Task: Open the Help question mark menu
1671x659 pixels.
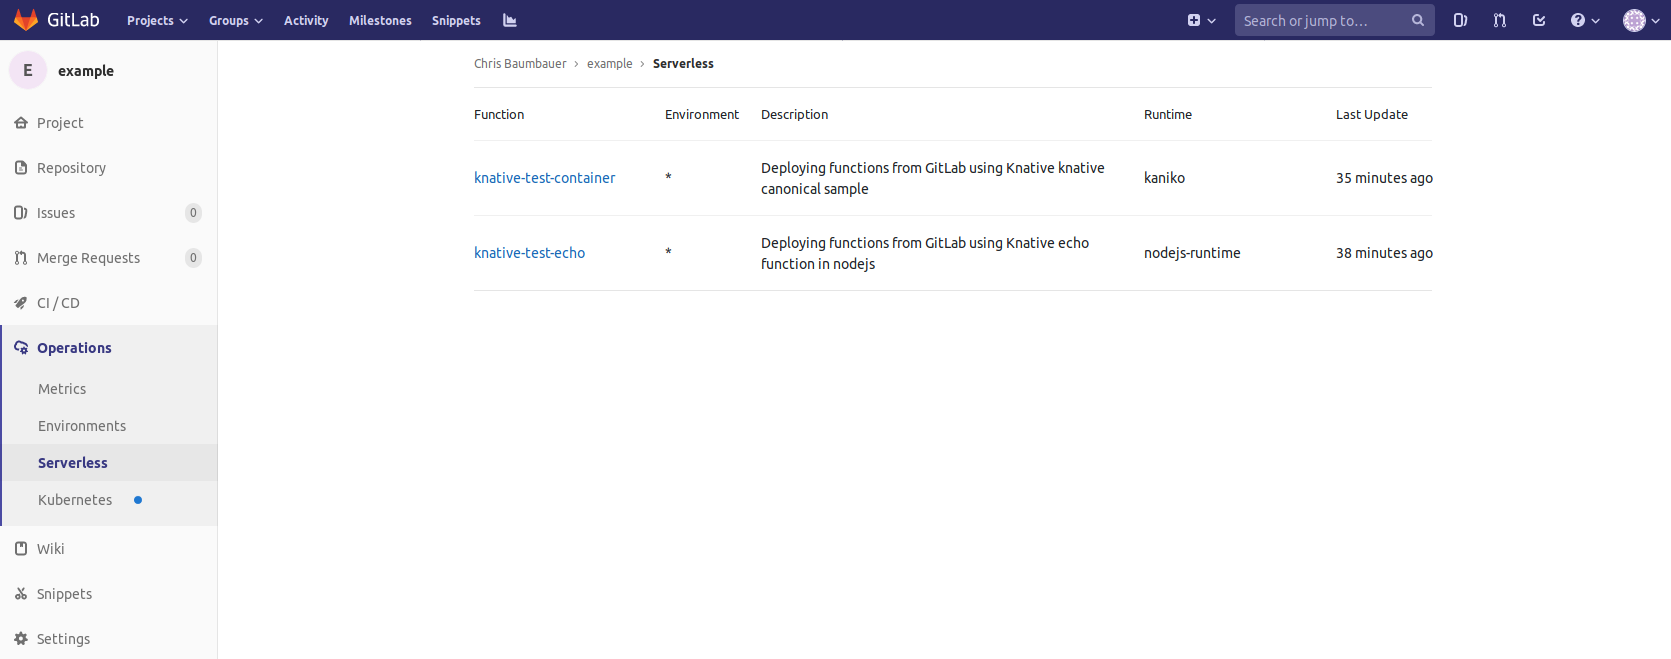Action: [x=1585, y=20]
